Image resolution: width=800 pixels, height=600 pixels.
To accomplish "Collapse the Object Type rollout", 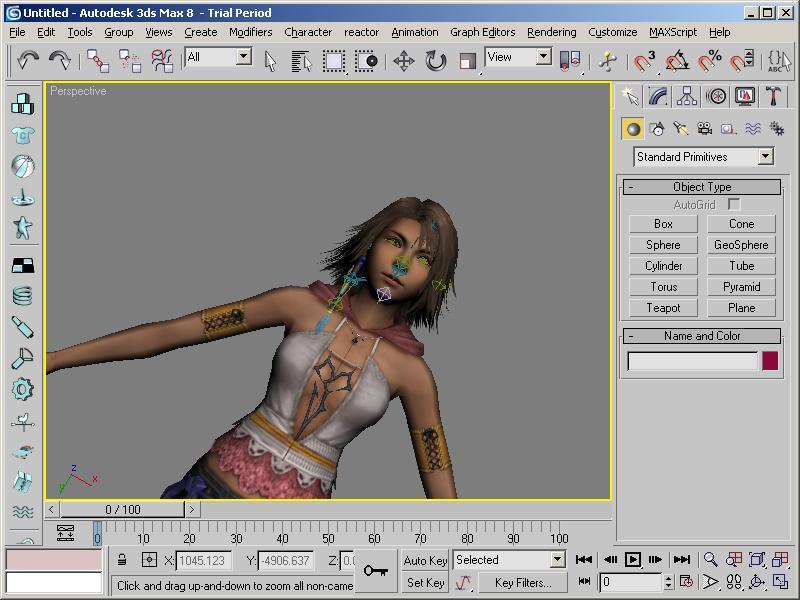I will pos(702,187).
